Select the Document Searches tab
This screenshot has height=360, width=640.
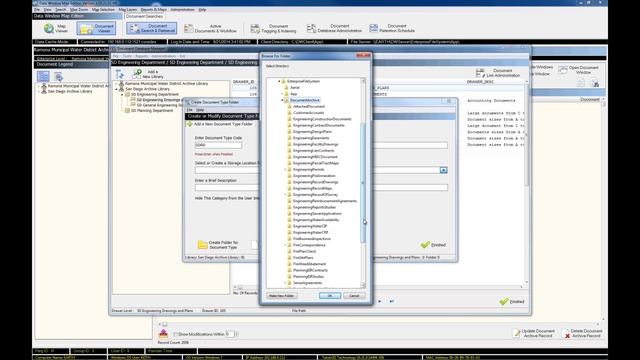point(144,16)
